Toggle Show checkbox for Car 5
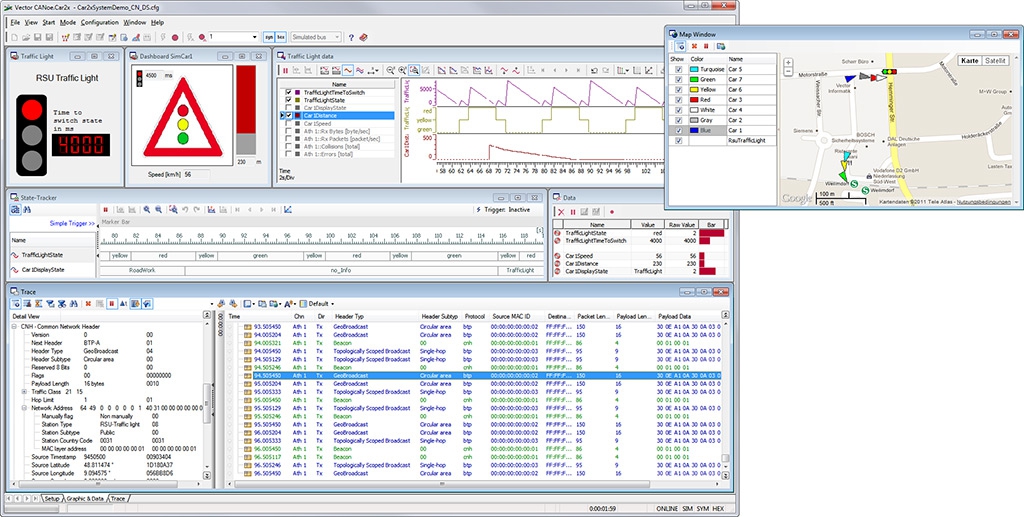This screenshot has width=1024, height=517. [679, 69]
